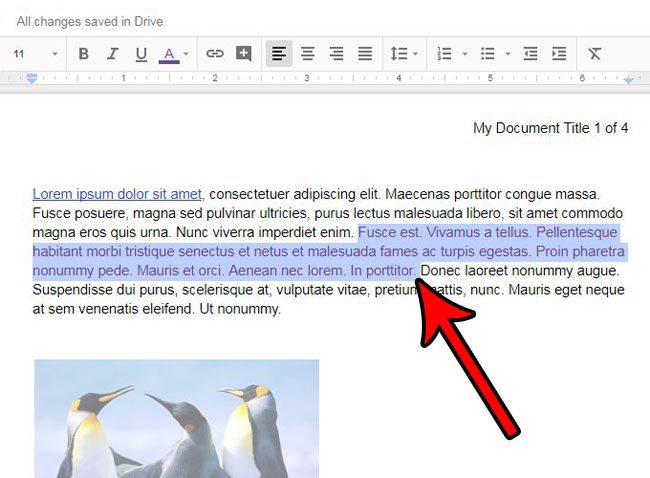Click the insert link icon
The width and height of the screenshot is (650, 478).
point(215,54)
